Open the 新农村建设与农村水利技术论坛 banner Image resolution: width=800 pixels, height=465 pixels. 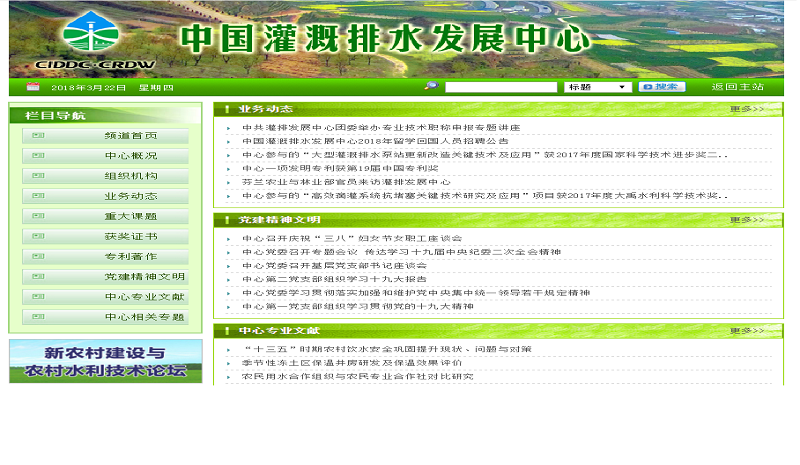[x=106, y=362]
